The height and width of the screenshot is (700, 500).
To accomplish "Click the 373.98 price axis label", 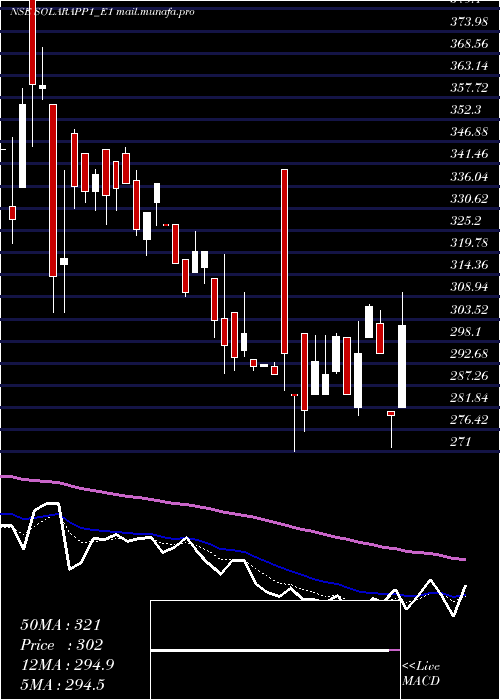I will click(469, 21).
